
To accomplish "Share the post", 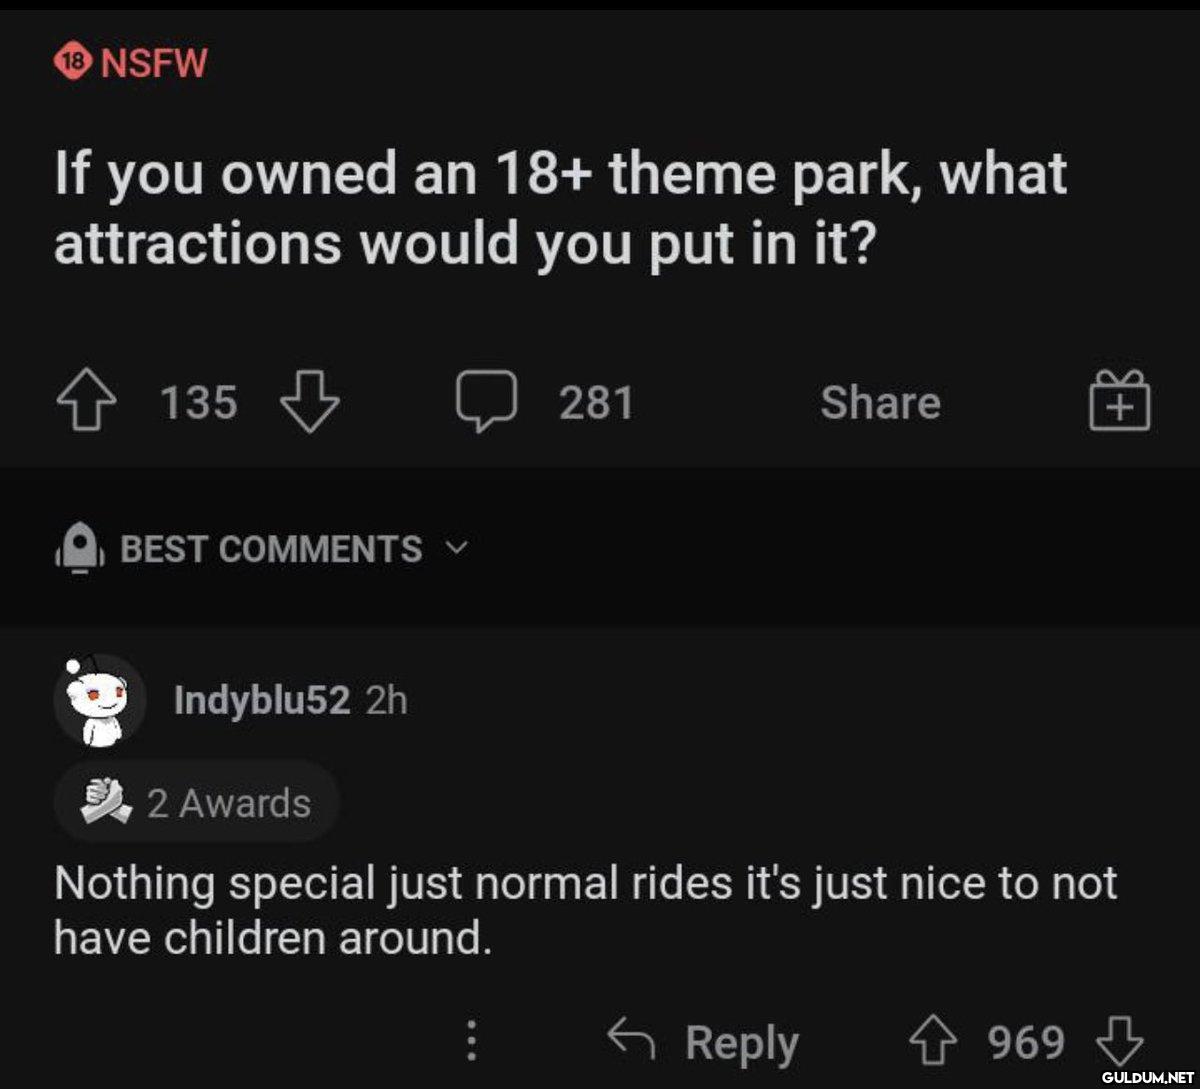I will coord(880,403).
